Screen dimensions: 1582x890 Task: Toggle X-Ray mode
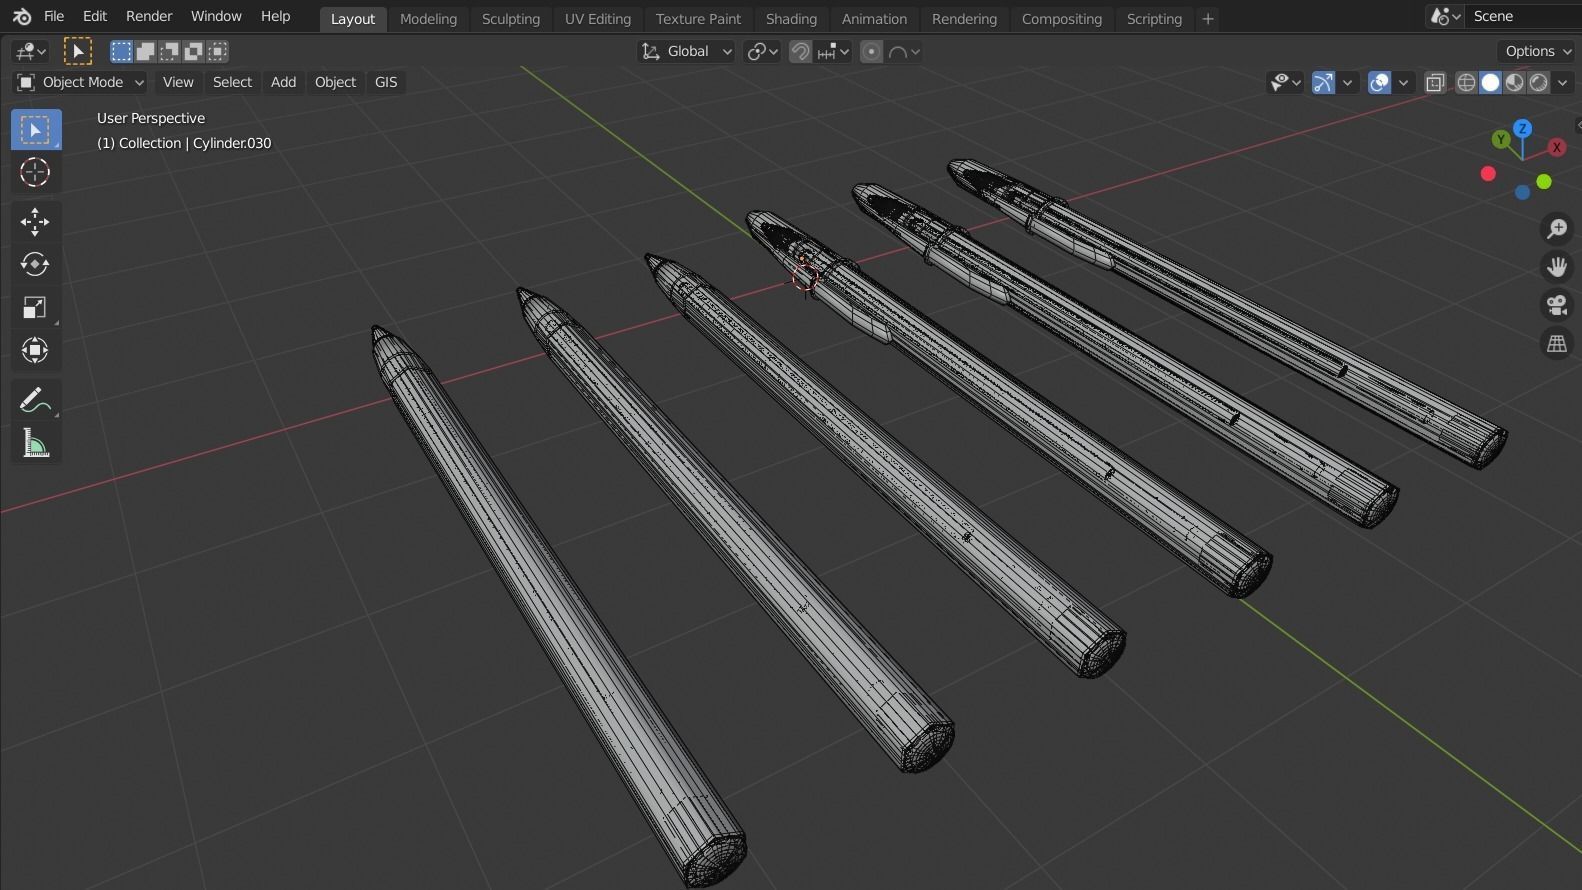[x=1435, y=82]
